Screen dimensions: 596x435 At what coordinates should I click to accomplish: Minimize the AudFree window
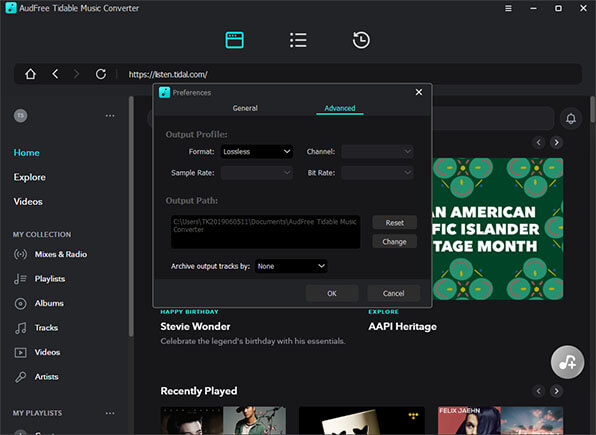tap(533, 8)
